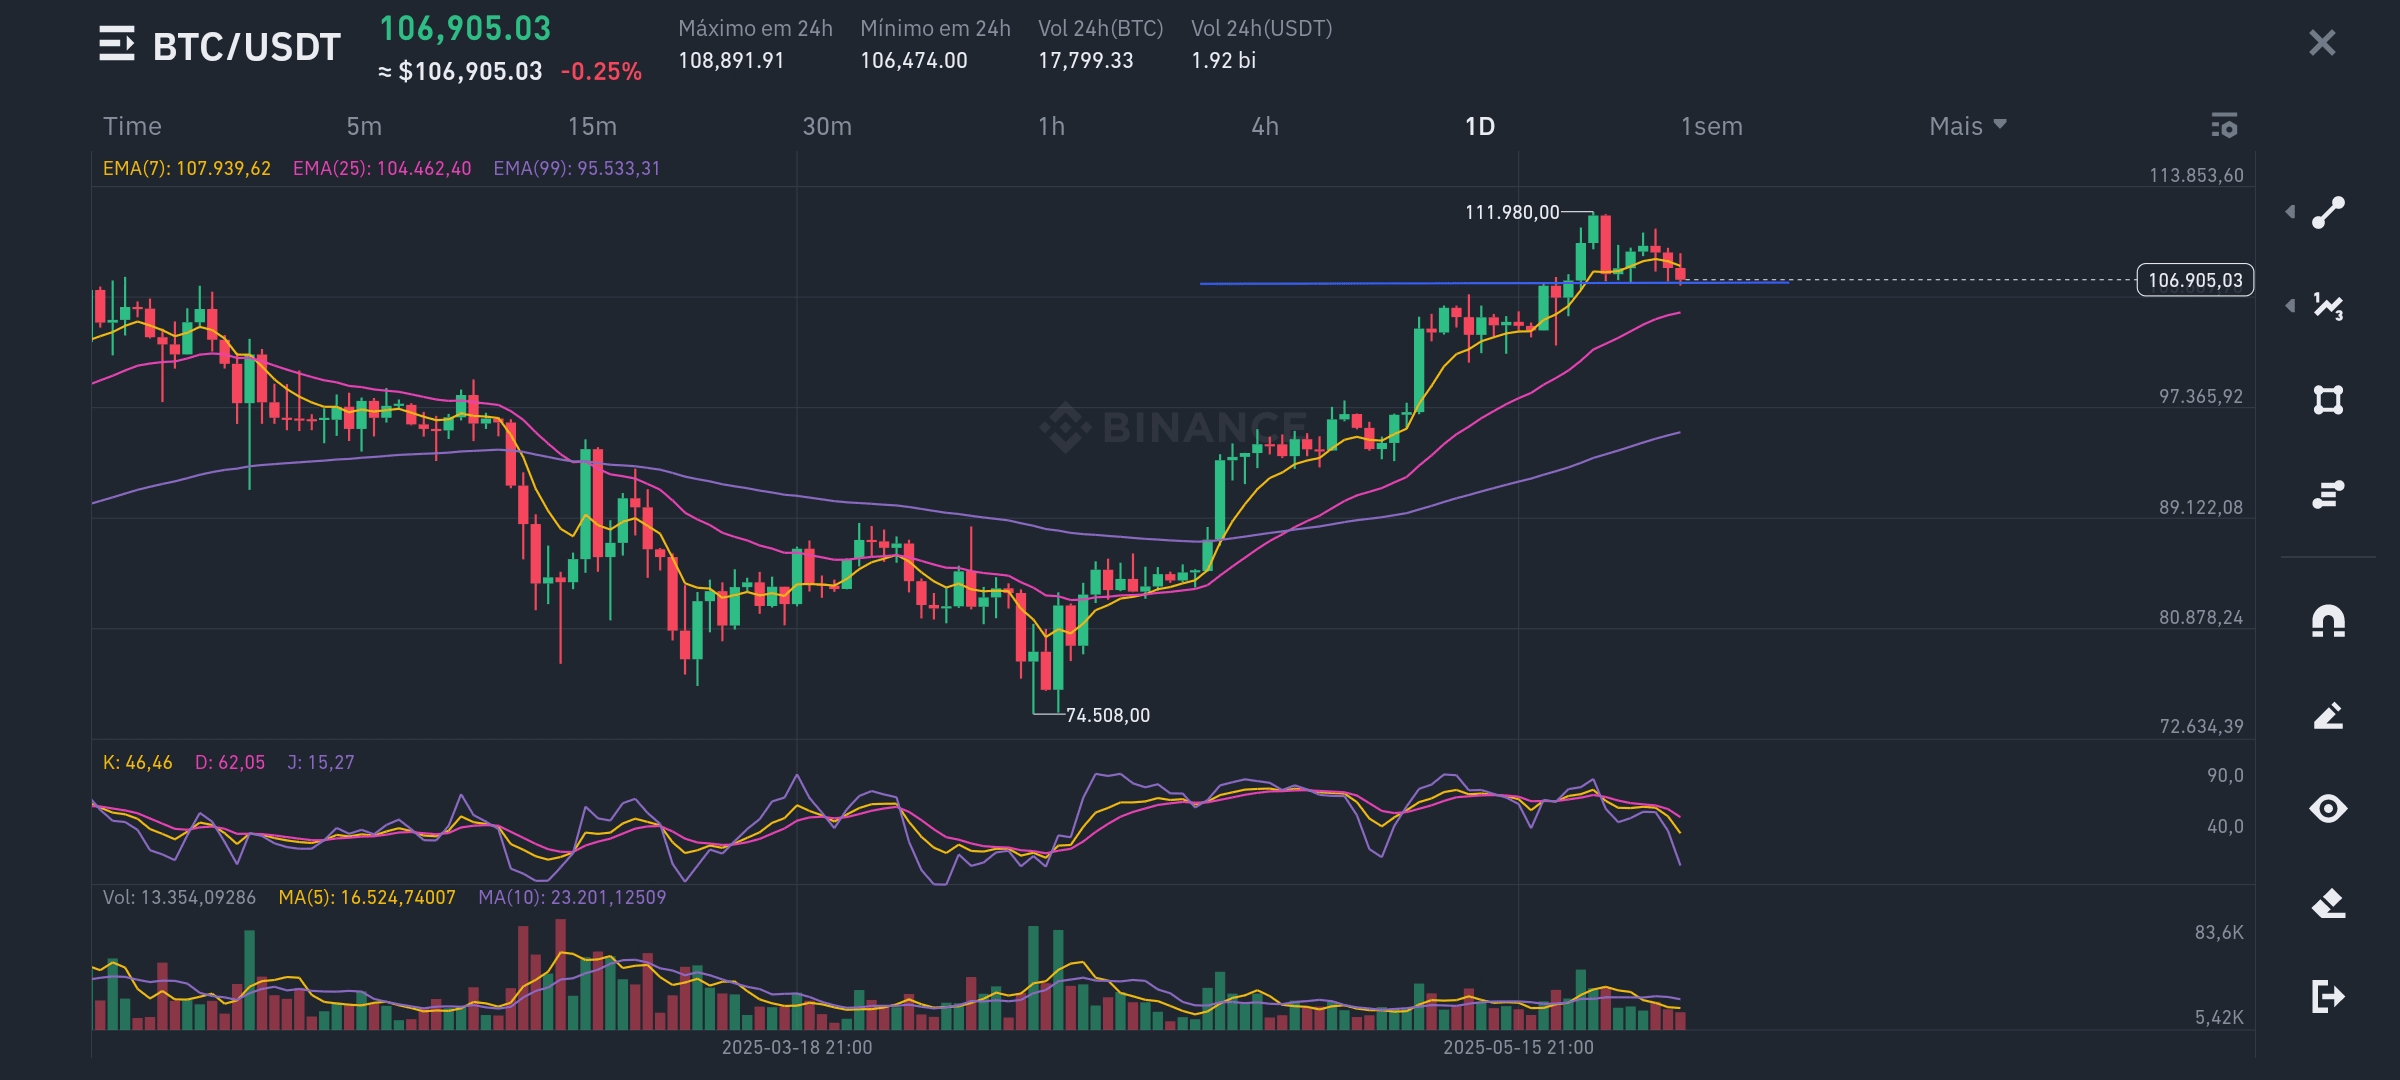Select the 1D timeframe
The height and width of the screenshot is (1080, 2400).
[x=1480, y=126]
